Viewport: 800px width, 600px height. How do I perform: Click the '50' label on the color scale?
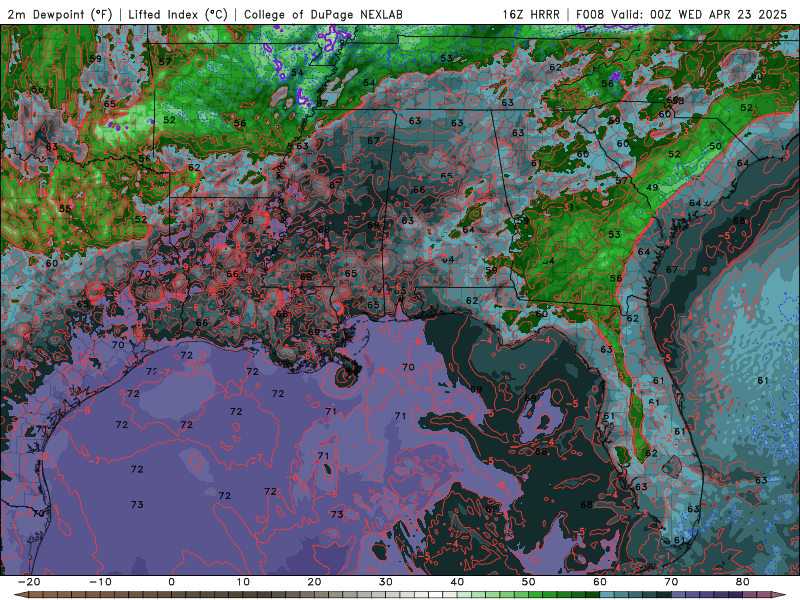(529, 582)
